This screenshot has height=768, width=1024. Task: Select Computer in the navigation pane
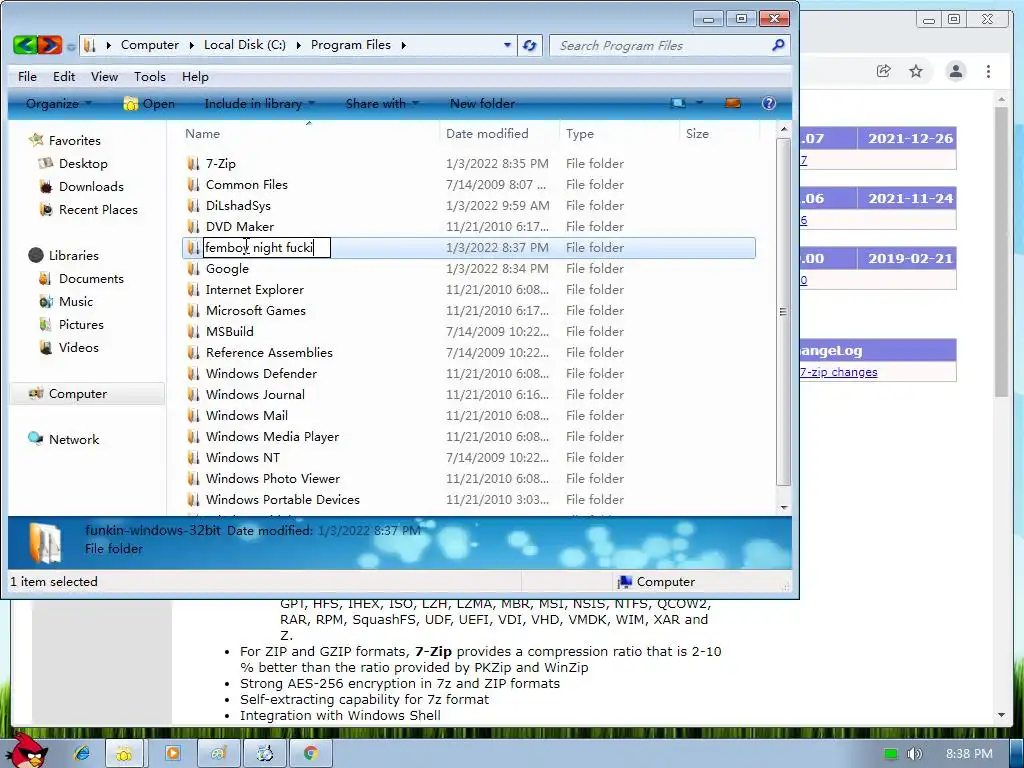click(x=87, y=394)
